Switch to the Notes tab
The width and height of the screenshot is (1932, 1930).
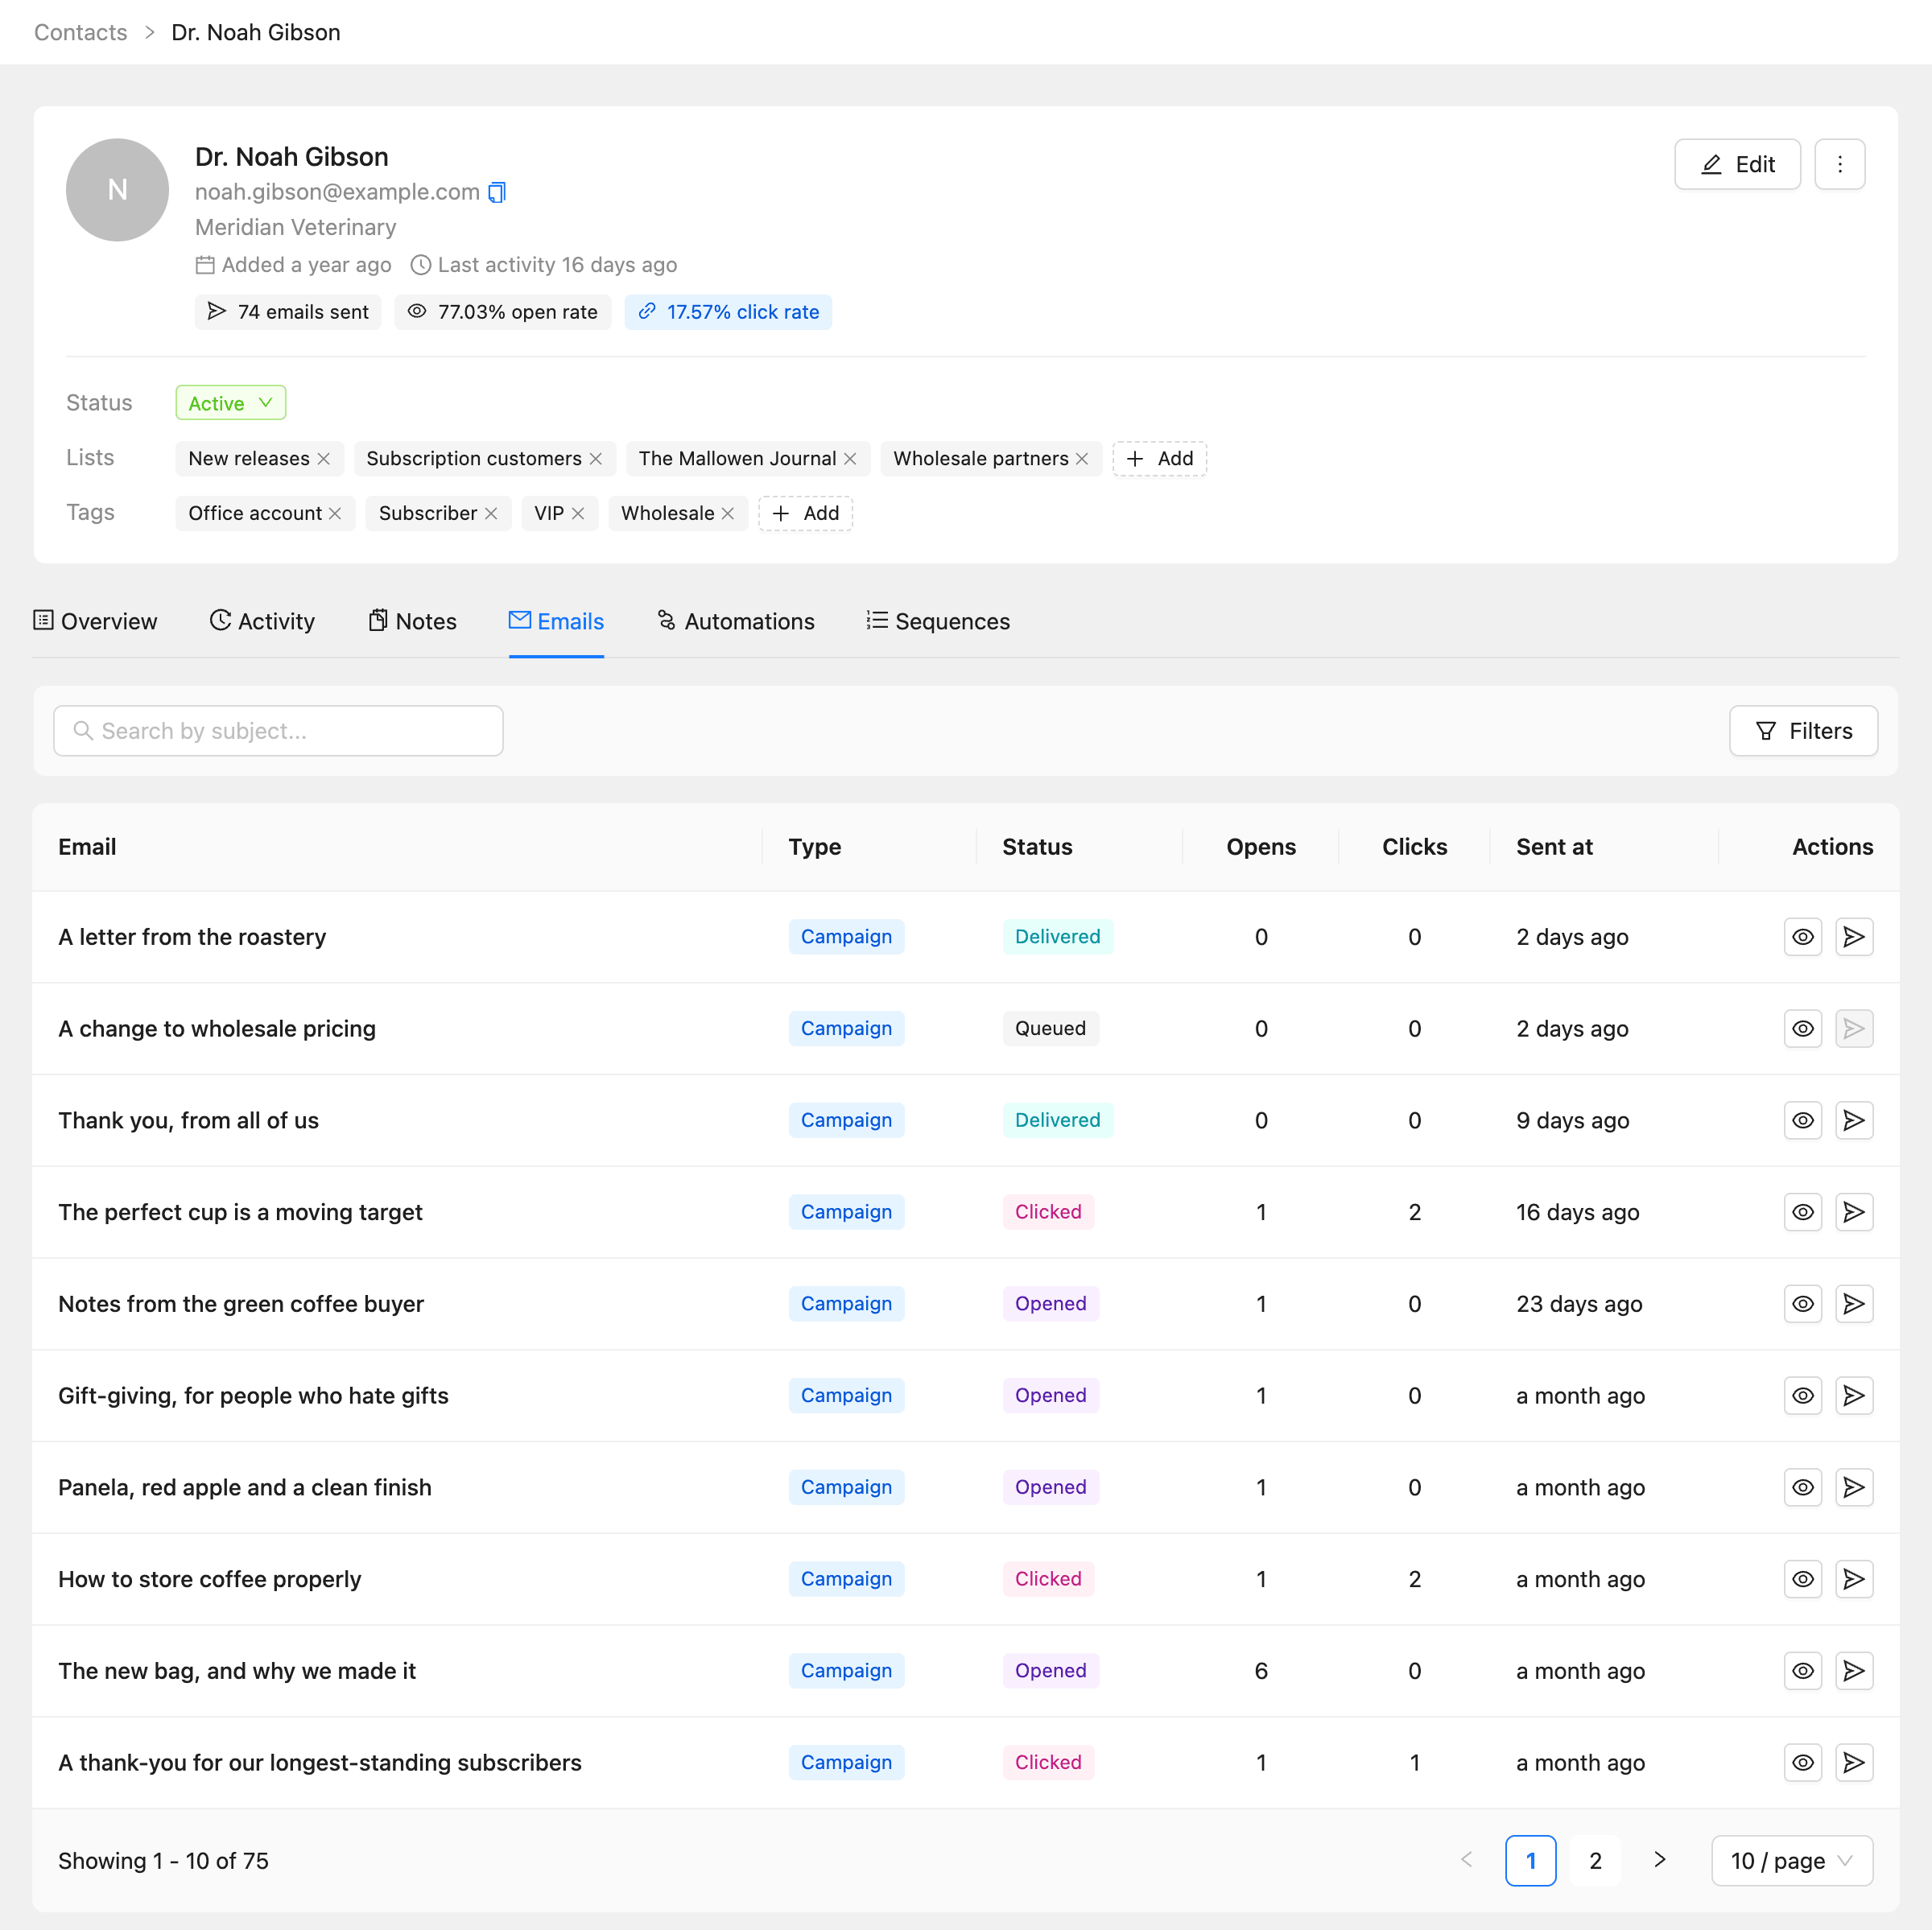pyautogui.click(x=412, y=622)
